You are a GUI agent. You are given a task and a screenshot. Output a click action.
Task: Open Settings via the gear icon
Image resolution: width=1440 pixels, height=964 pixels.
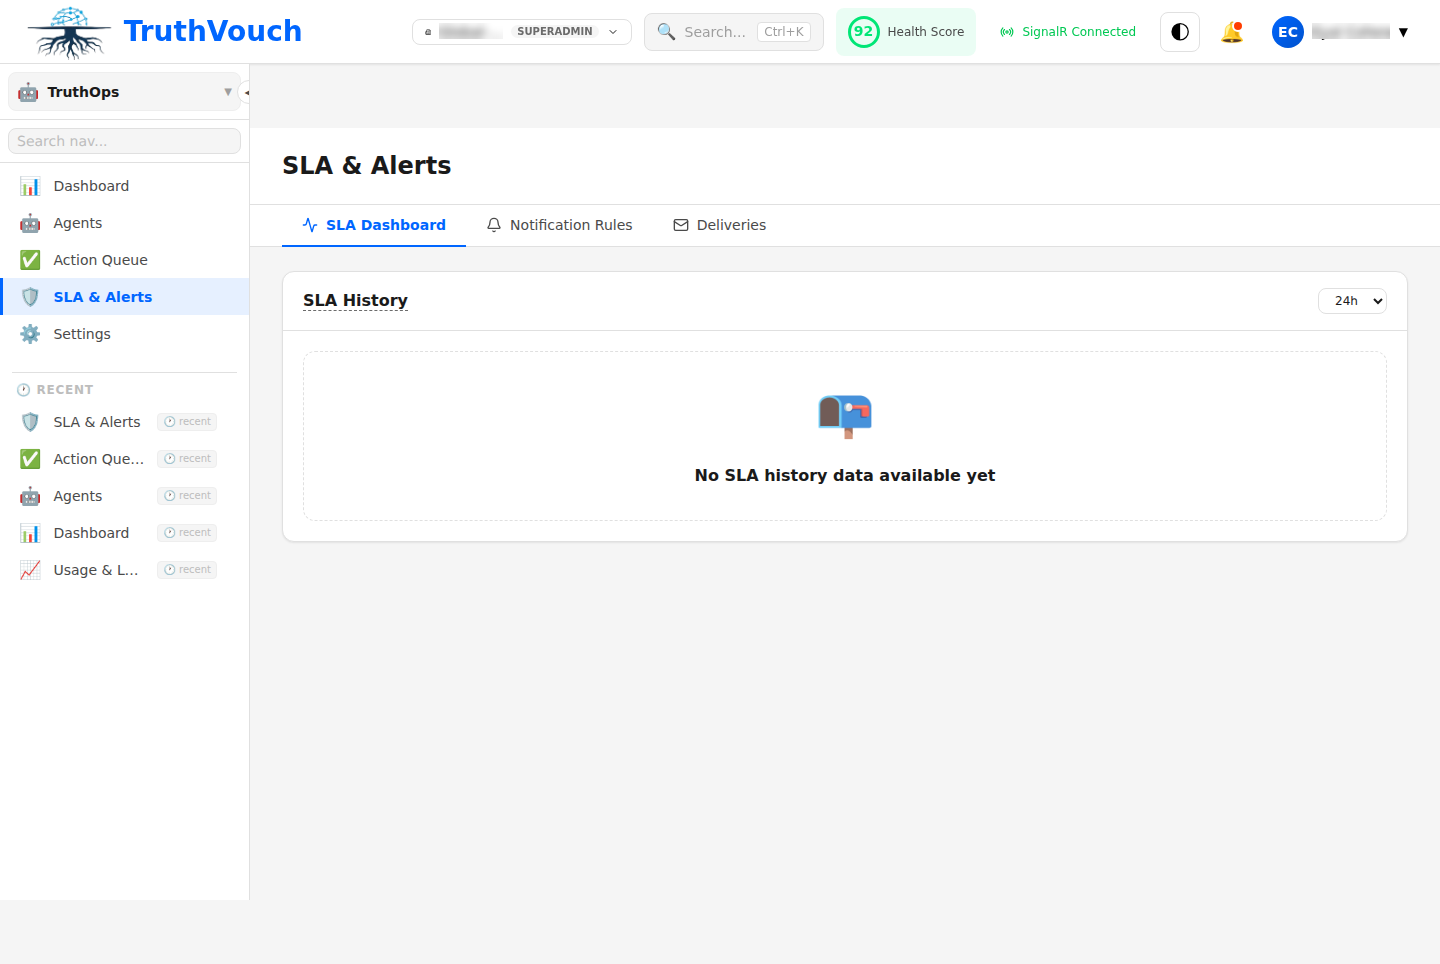click(x=30, y=333)
